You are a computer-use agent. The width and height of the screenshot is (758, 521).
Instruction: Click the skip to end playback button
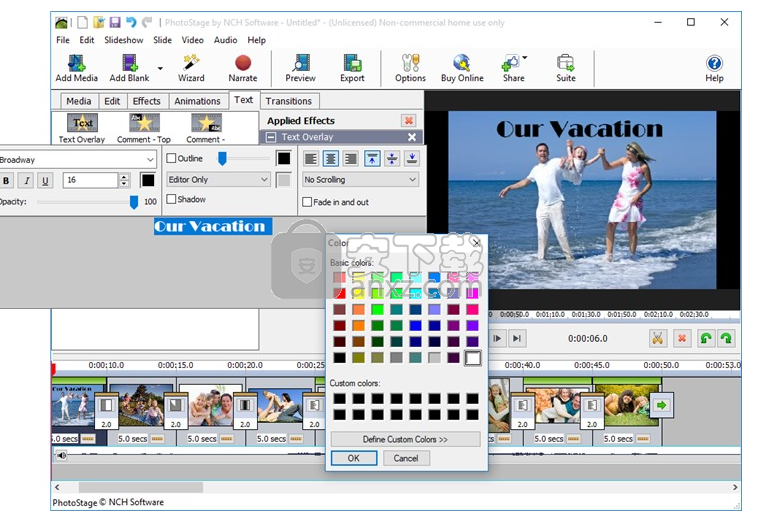click(517, 338)
